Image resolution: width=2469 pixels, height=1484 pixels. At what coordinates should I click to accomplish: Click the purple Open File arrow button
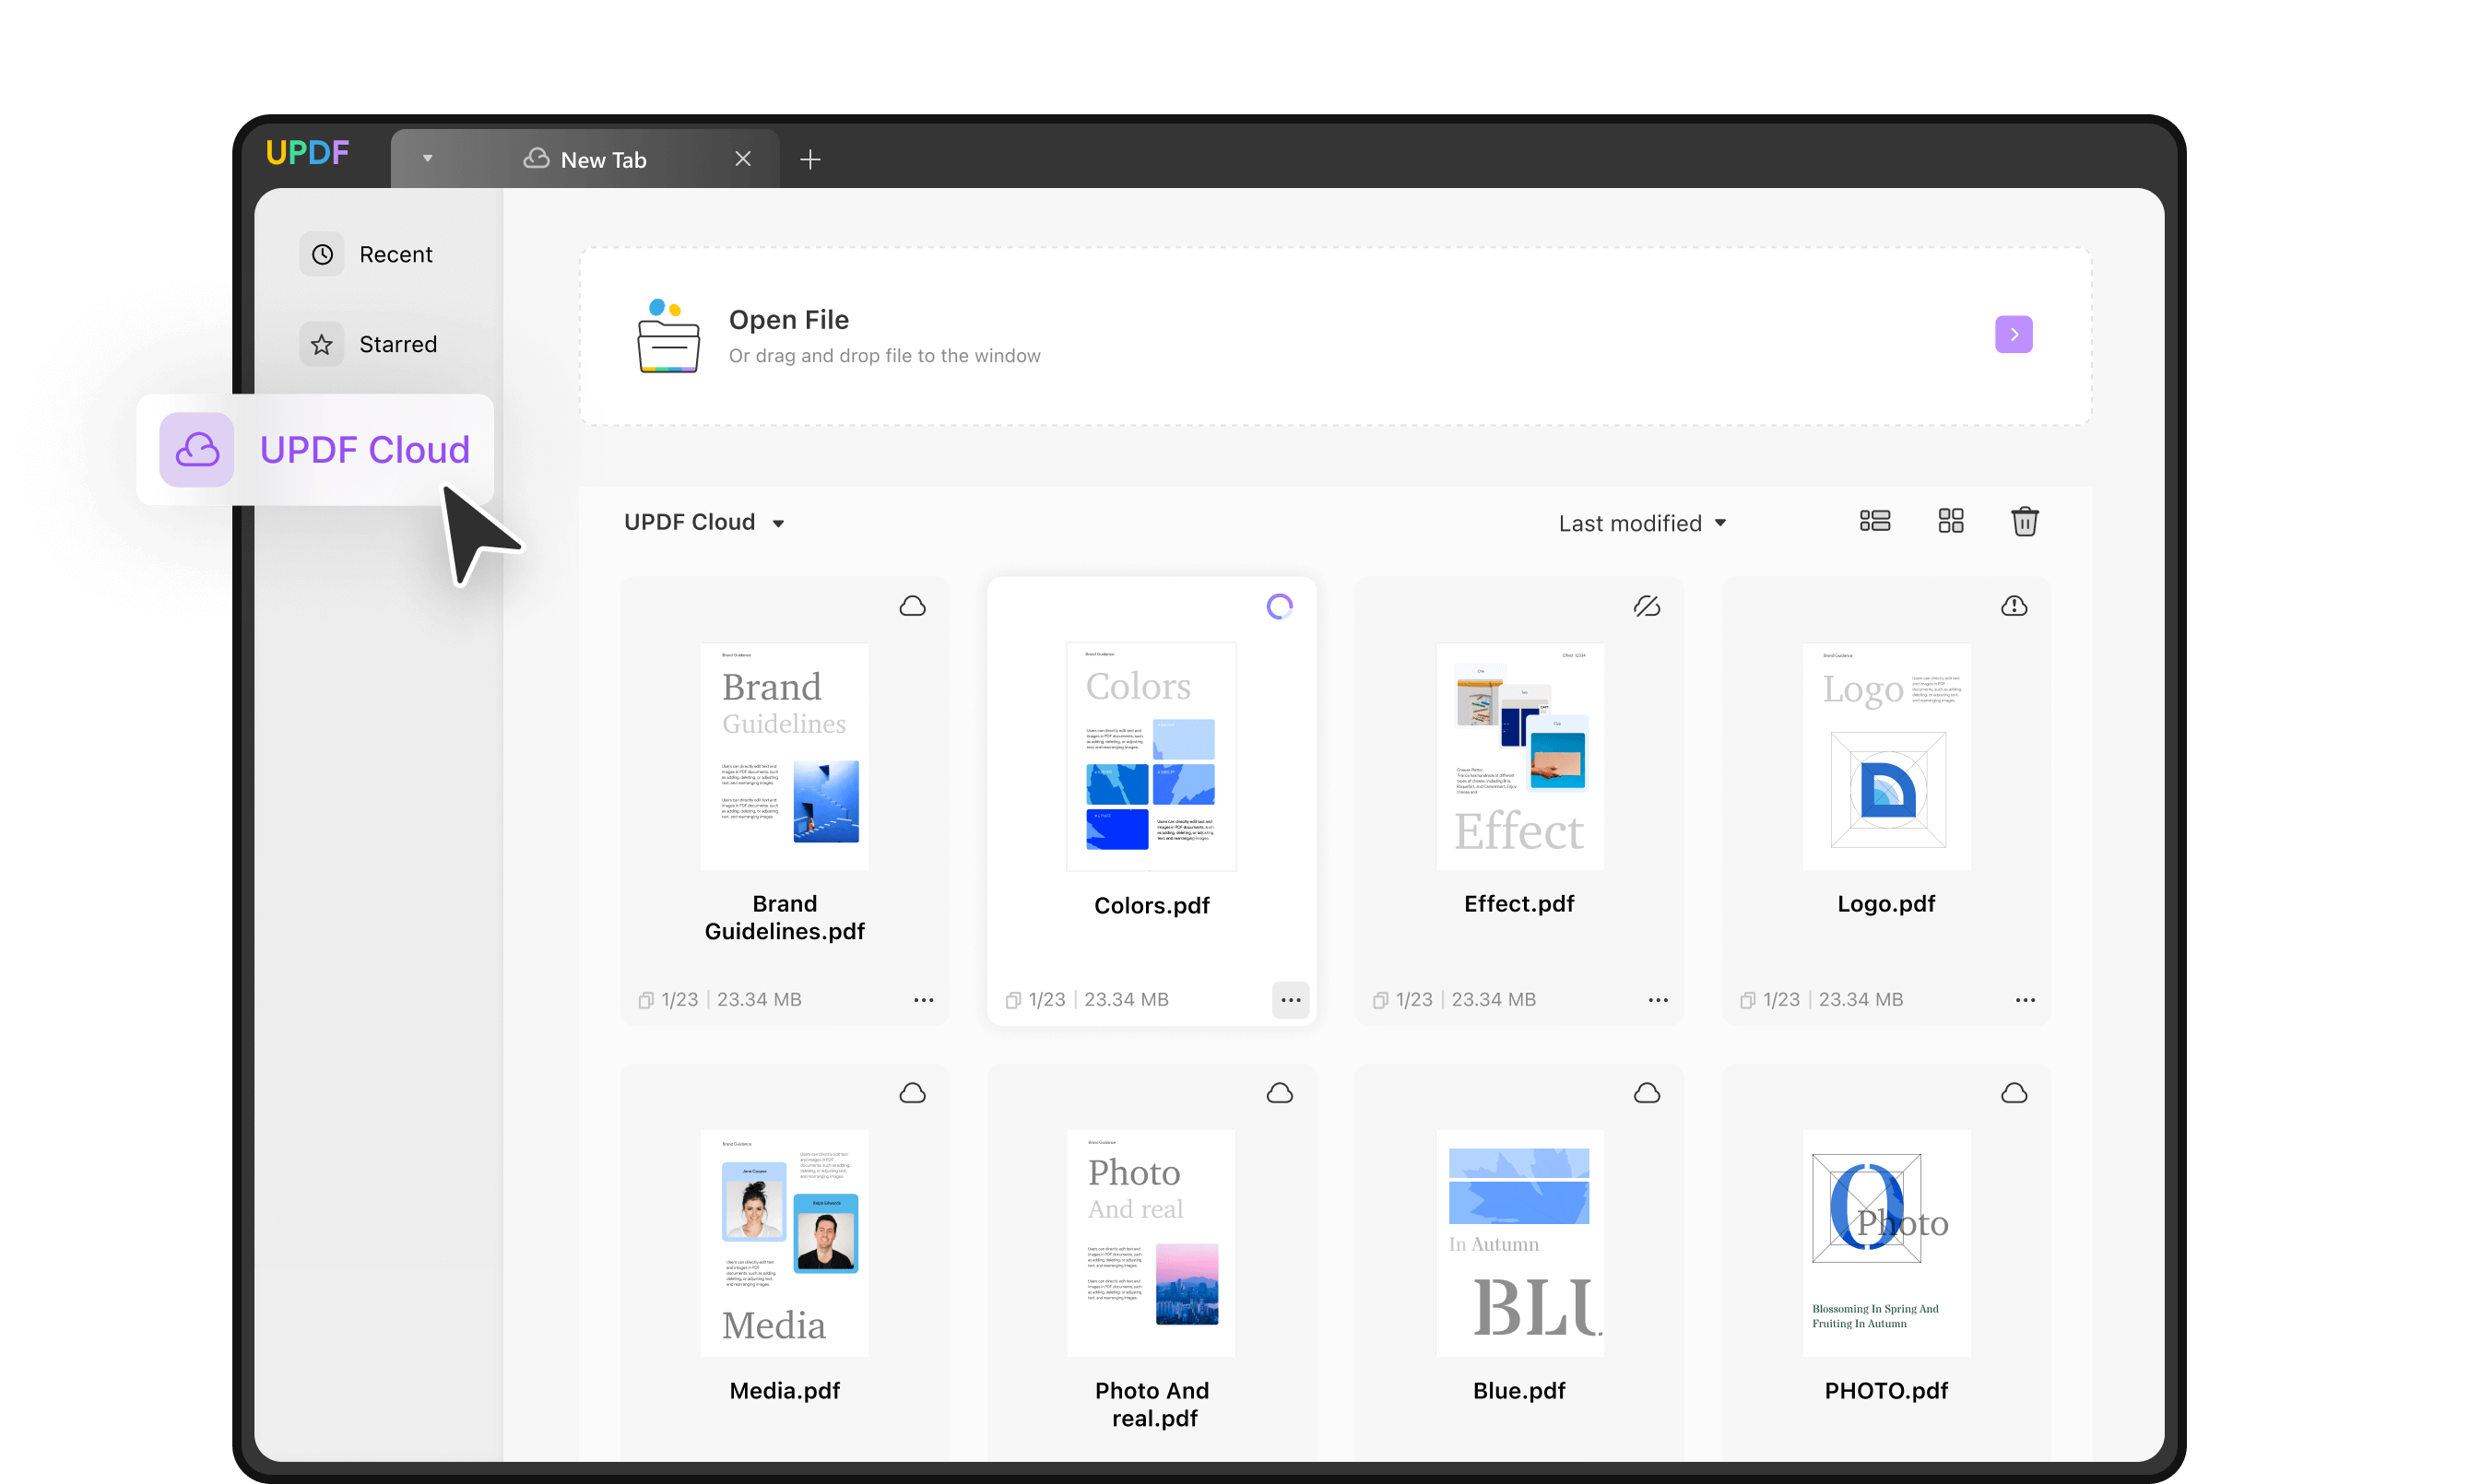2012,334
